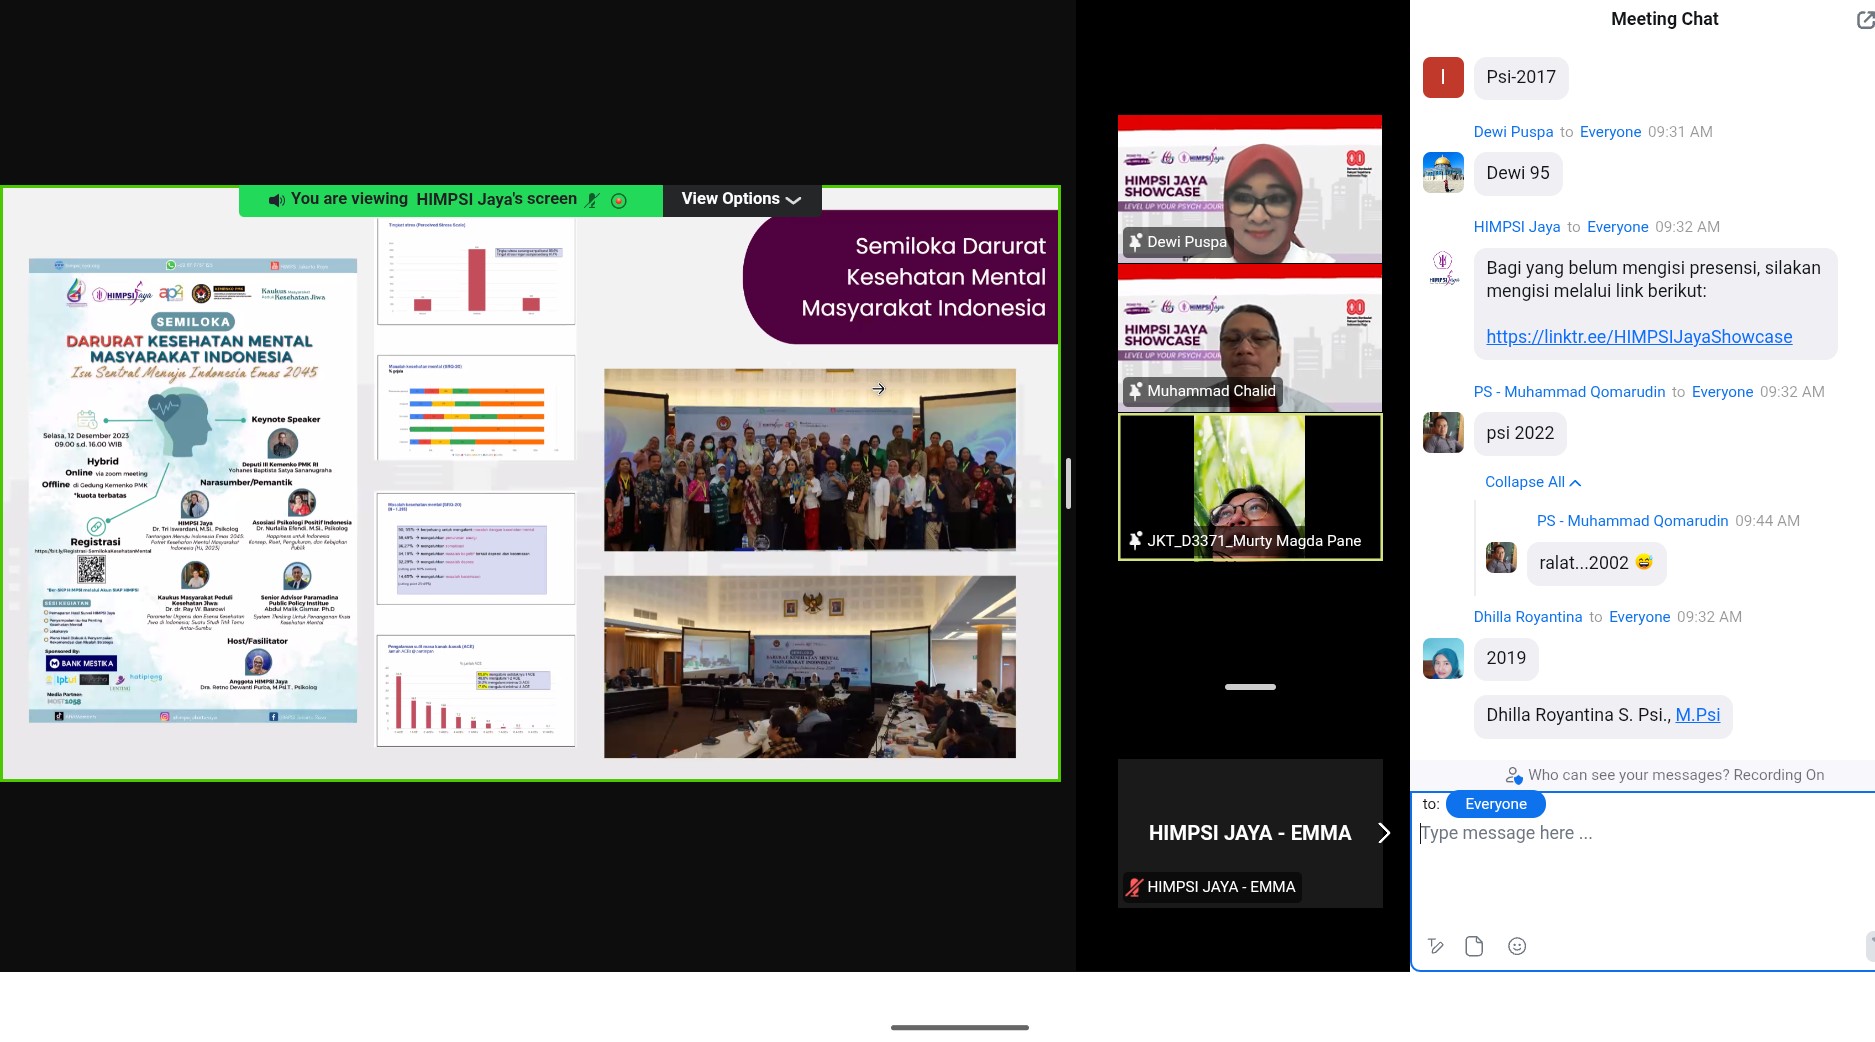Screen dimensions: 1875x1042
Task: Click the 'Meeting Chat' panel title
Action: pos(1664,19)
